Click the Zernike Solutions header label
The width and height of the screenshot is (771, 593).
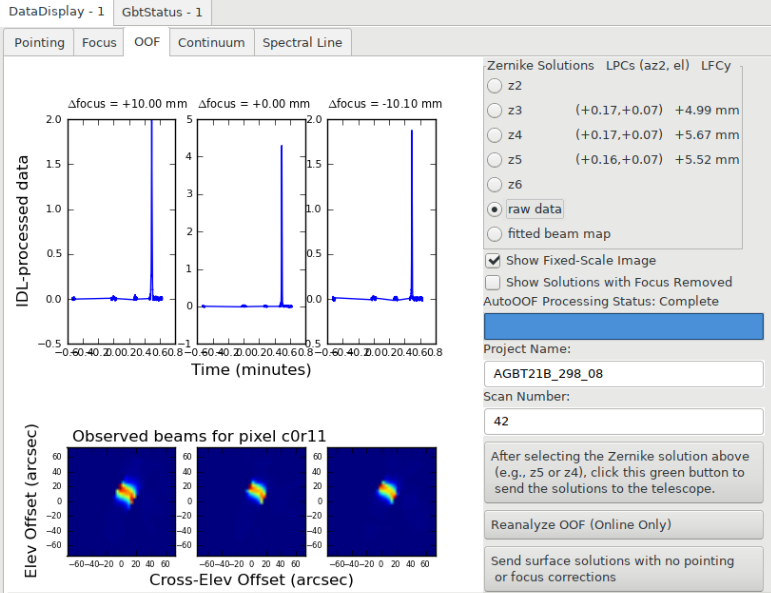[540, 65]
